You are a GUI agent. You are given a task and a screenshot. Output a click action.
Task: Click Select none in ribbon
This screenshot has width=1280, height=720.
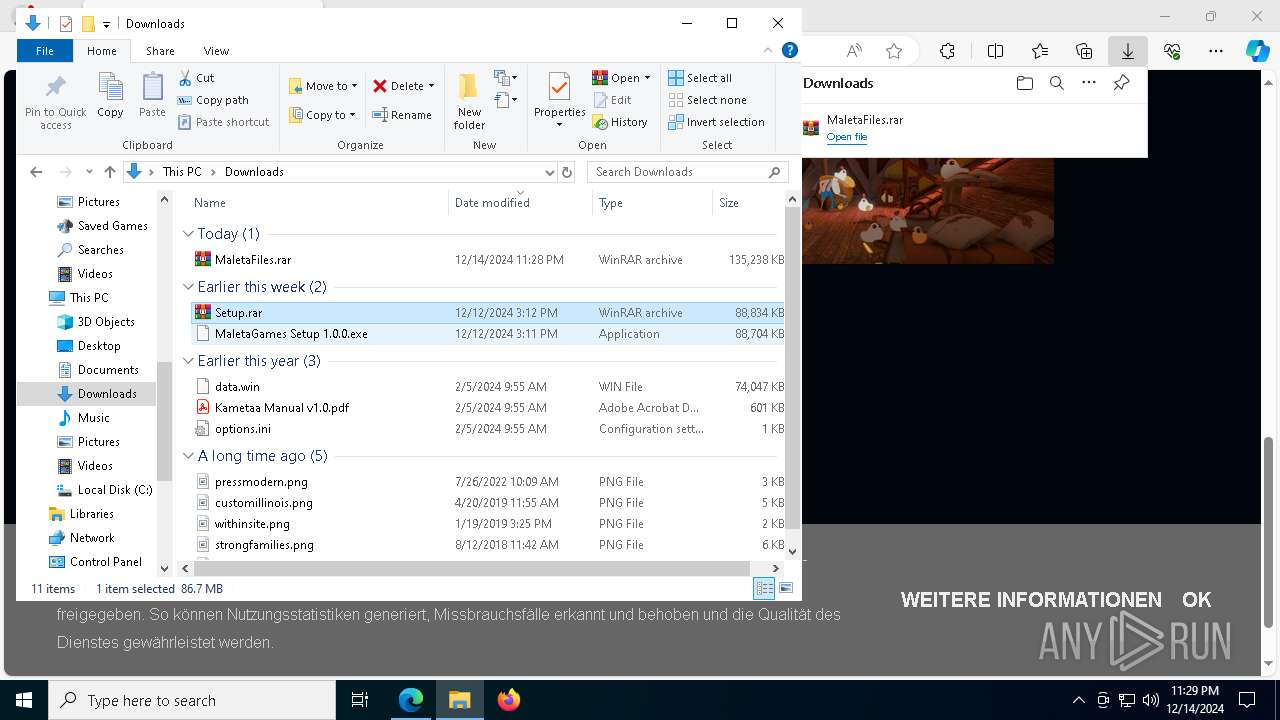tap(707, 100)
